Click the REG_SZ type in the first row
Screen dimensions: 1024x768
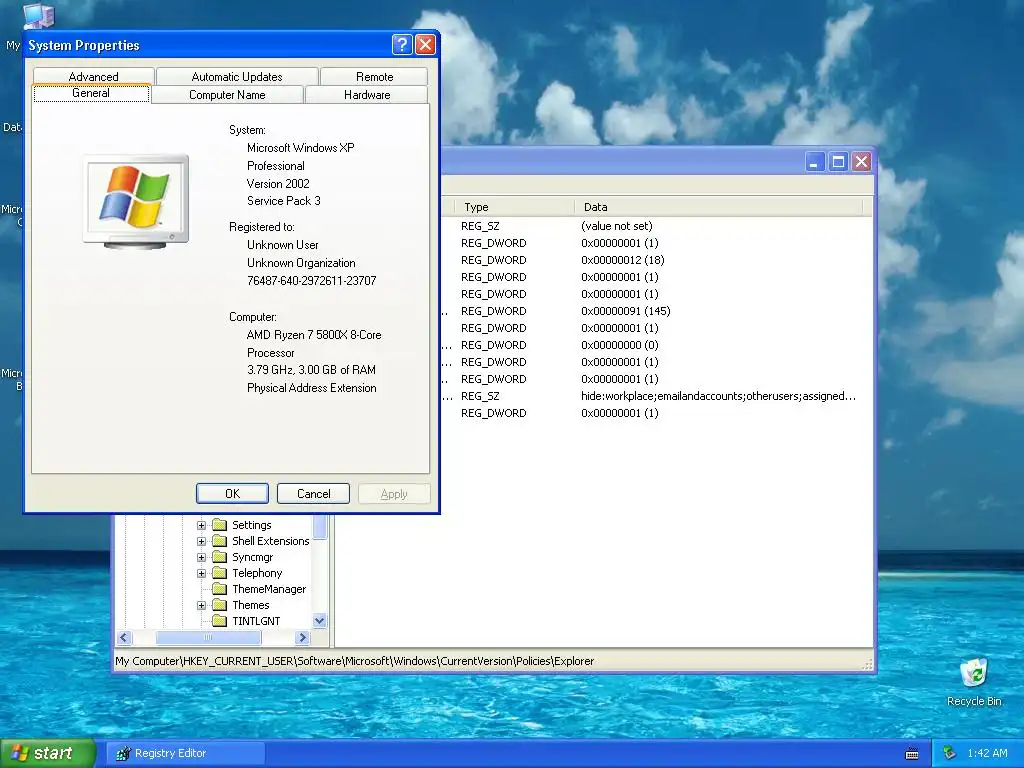coord(480,226)
